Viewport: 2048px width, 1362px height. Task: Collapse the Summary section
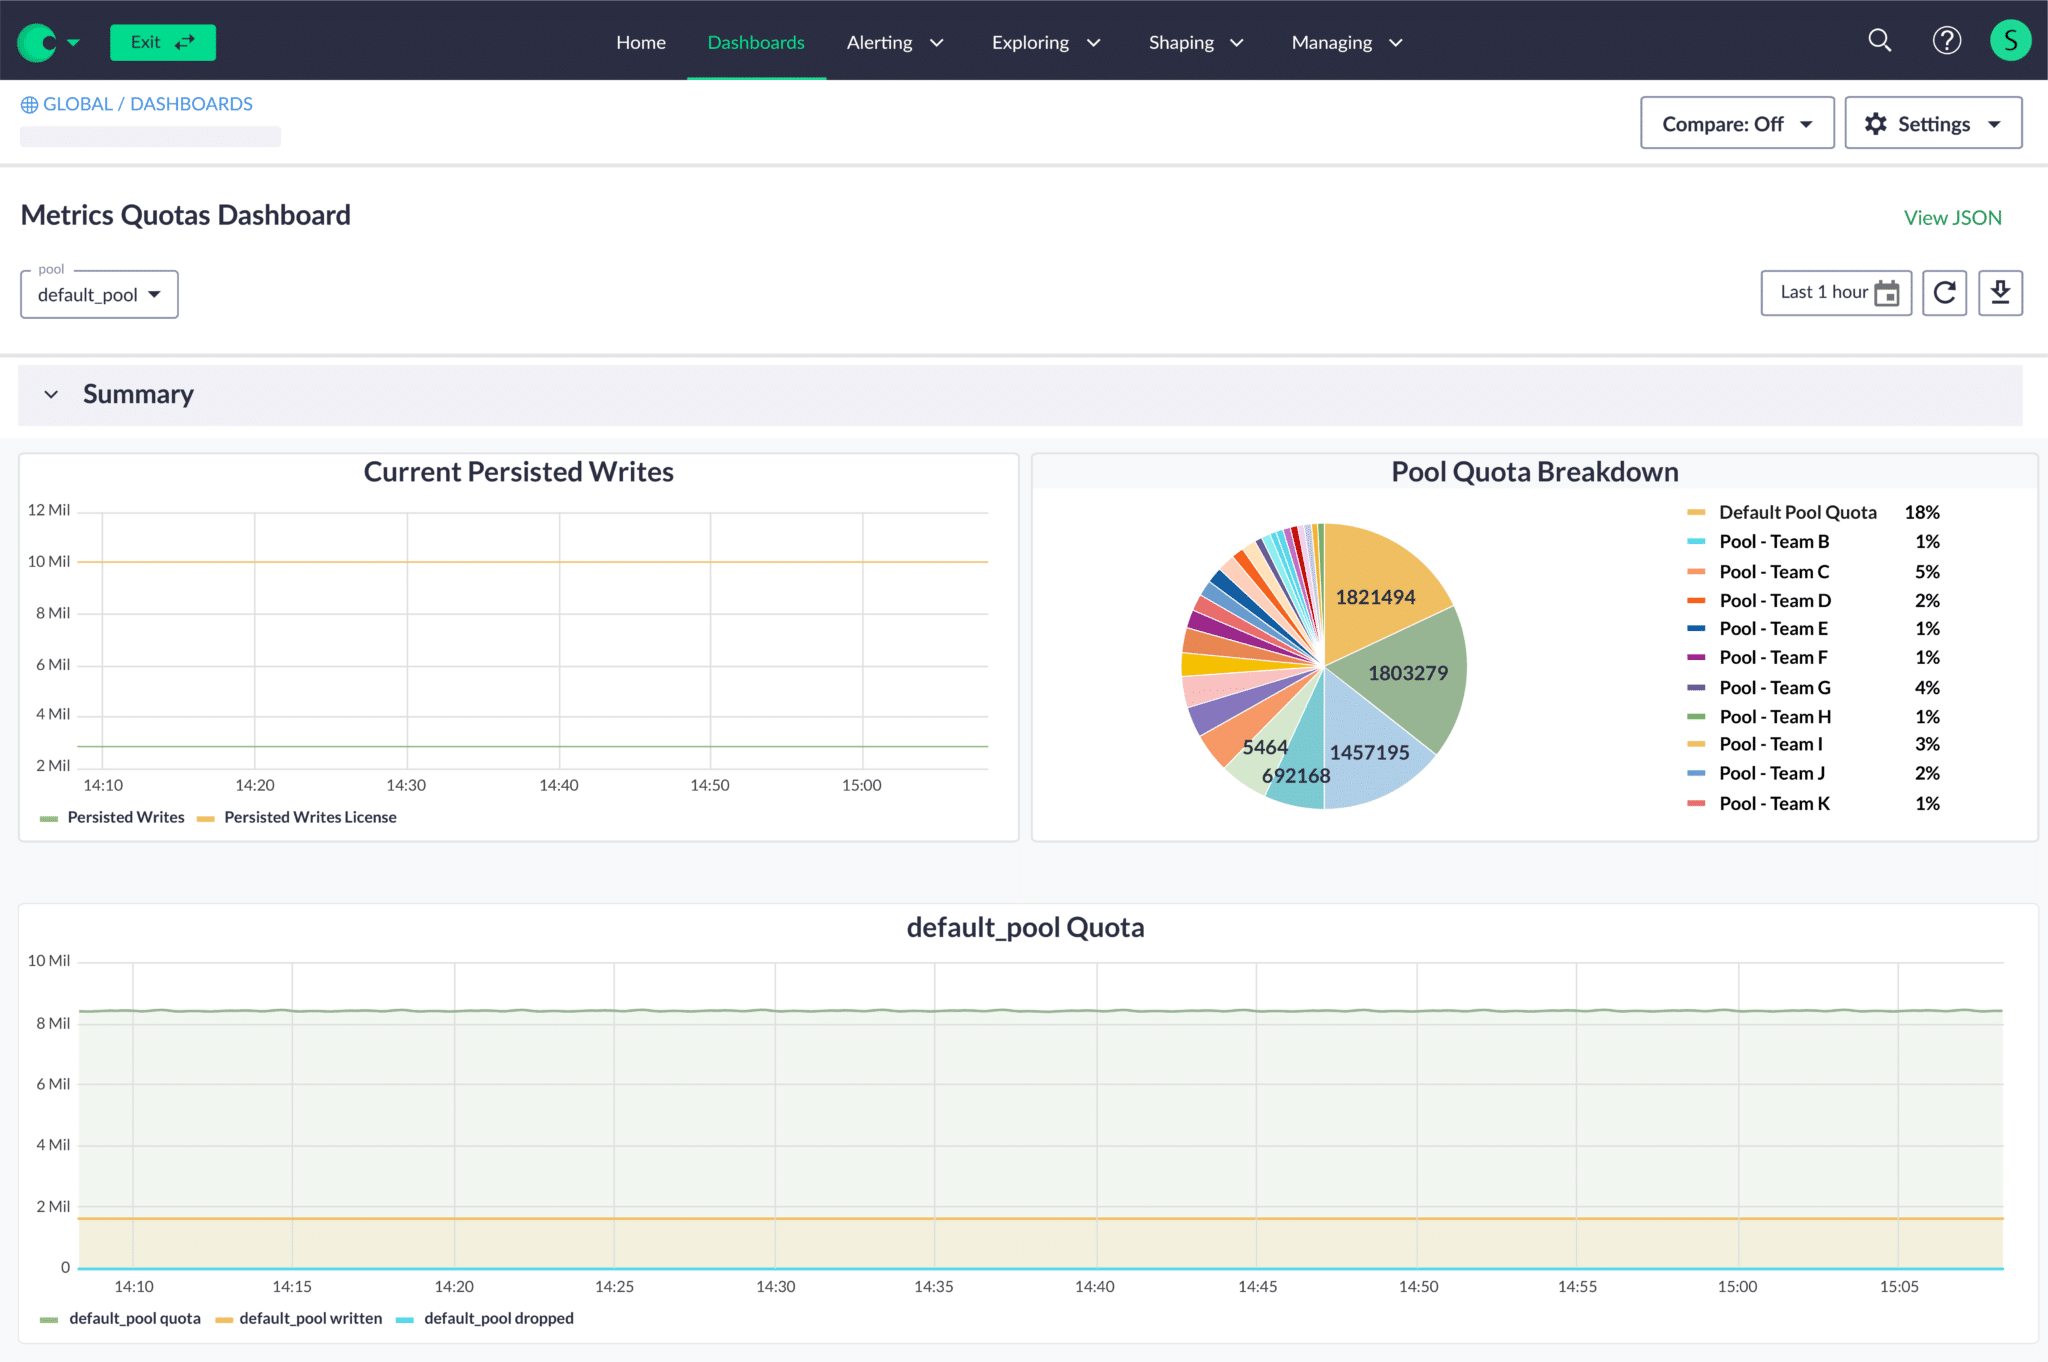(x=52, y=394)
